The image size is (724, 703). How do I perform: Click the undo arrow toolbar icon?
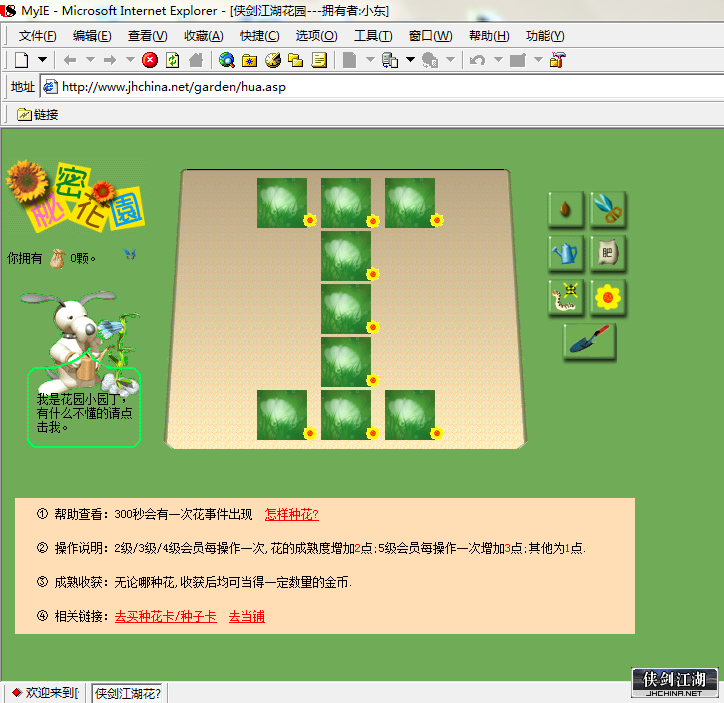(477, 60)
